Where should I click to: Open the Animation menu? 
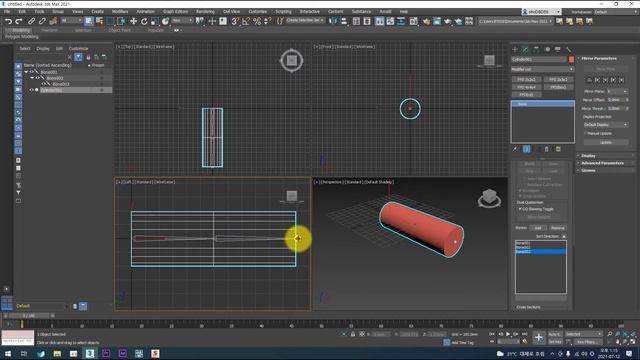coord(145,11)
